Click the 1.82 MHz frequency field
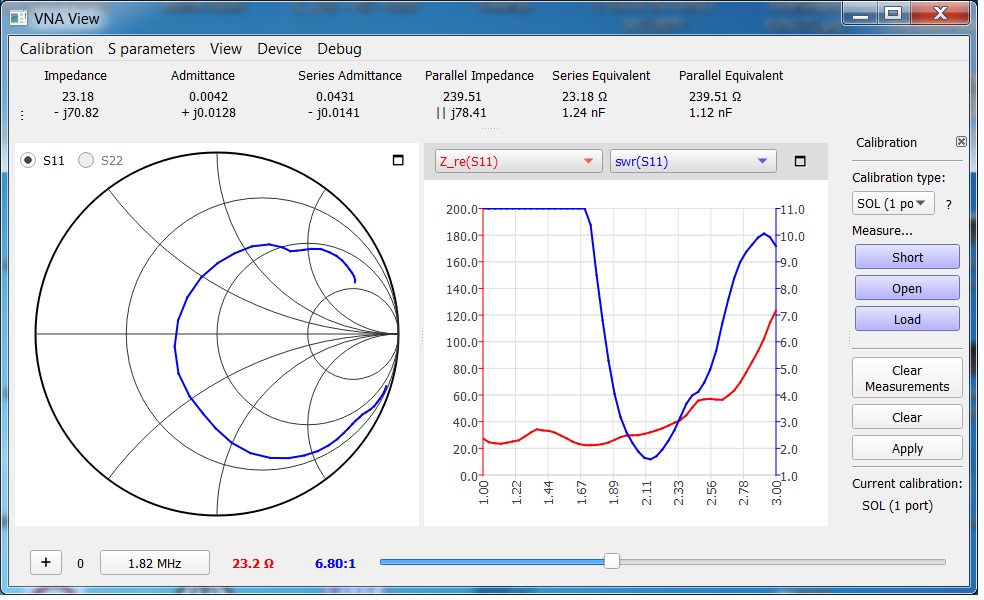The height and width of the screenshot is (600, 984). [154, 563]
